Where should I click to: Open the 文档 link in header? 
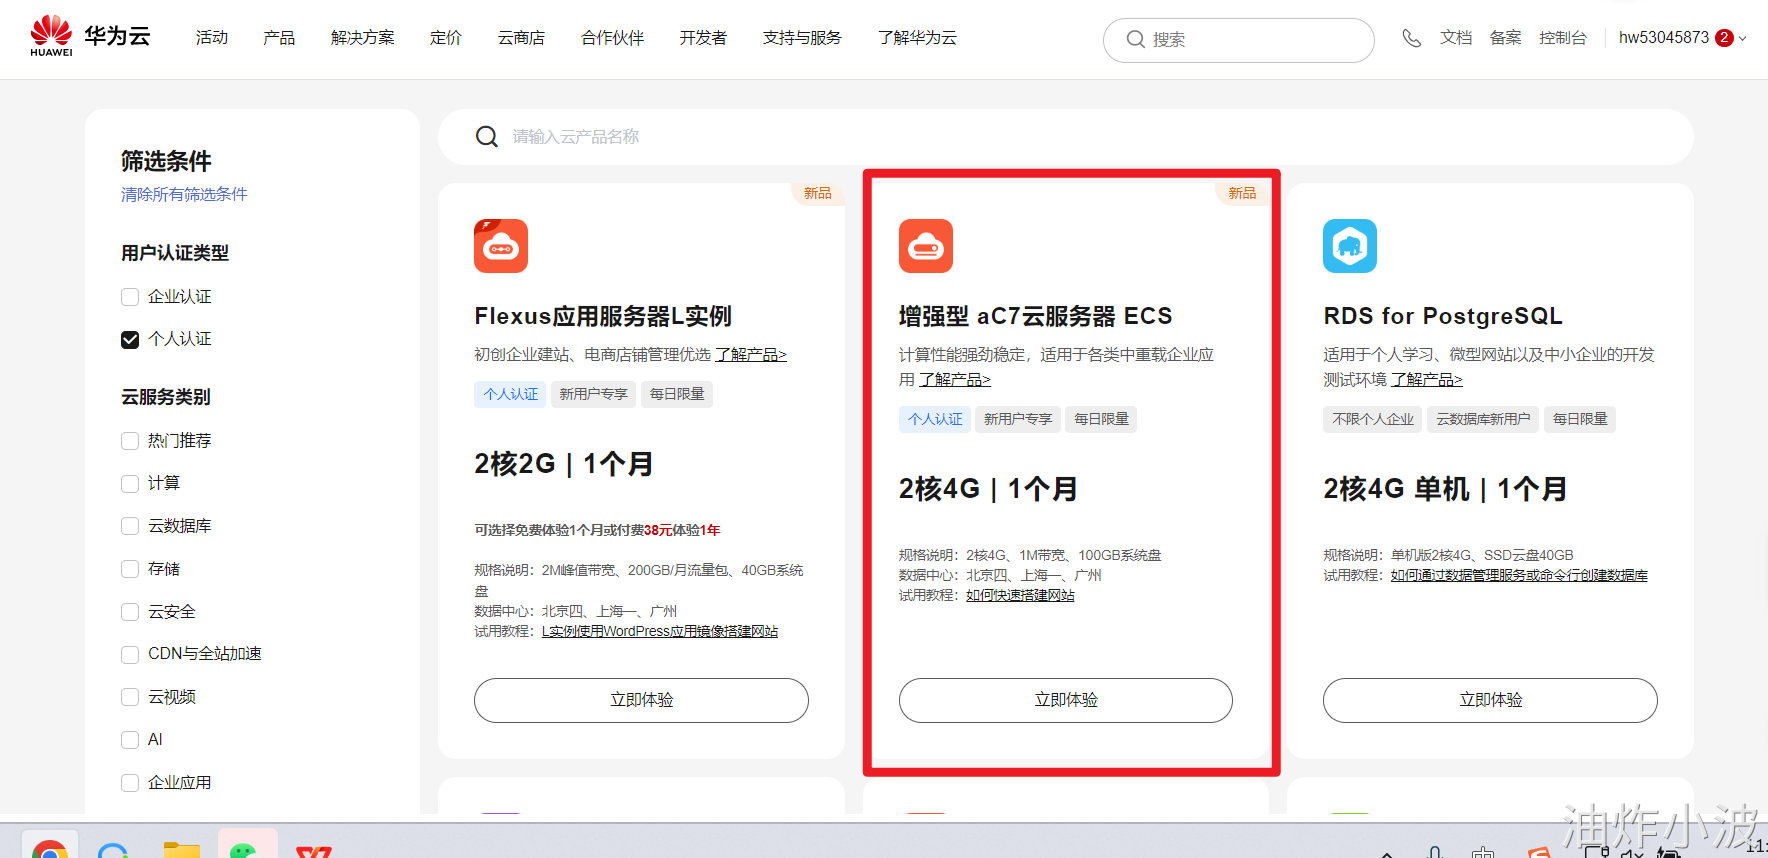coord(1456,38)
